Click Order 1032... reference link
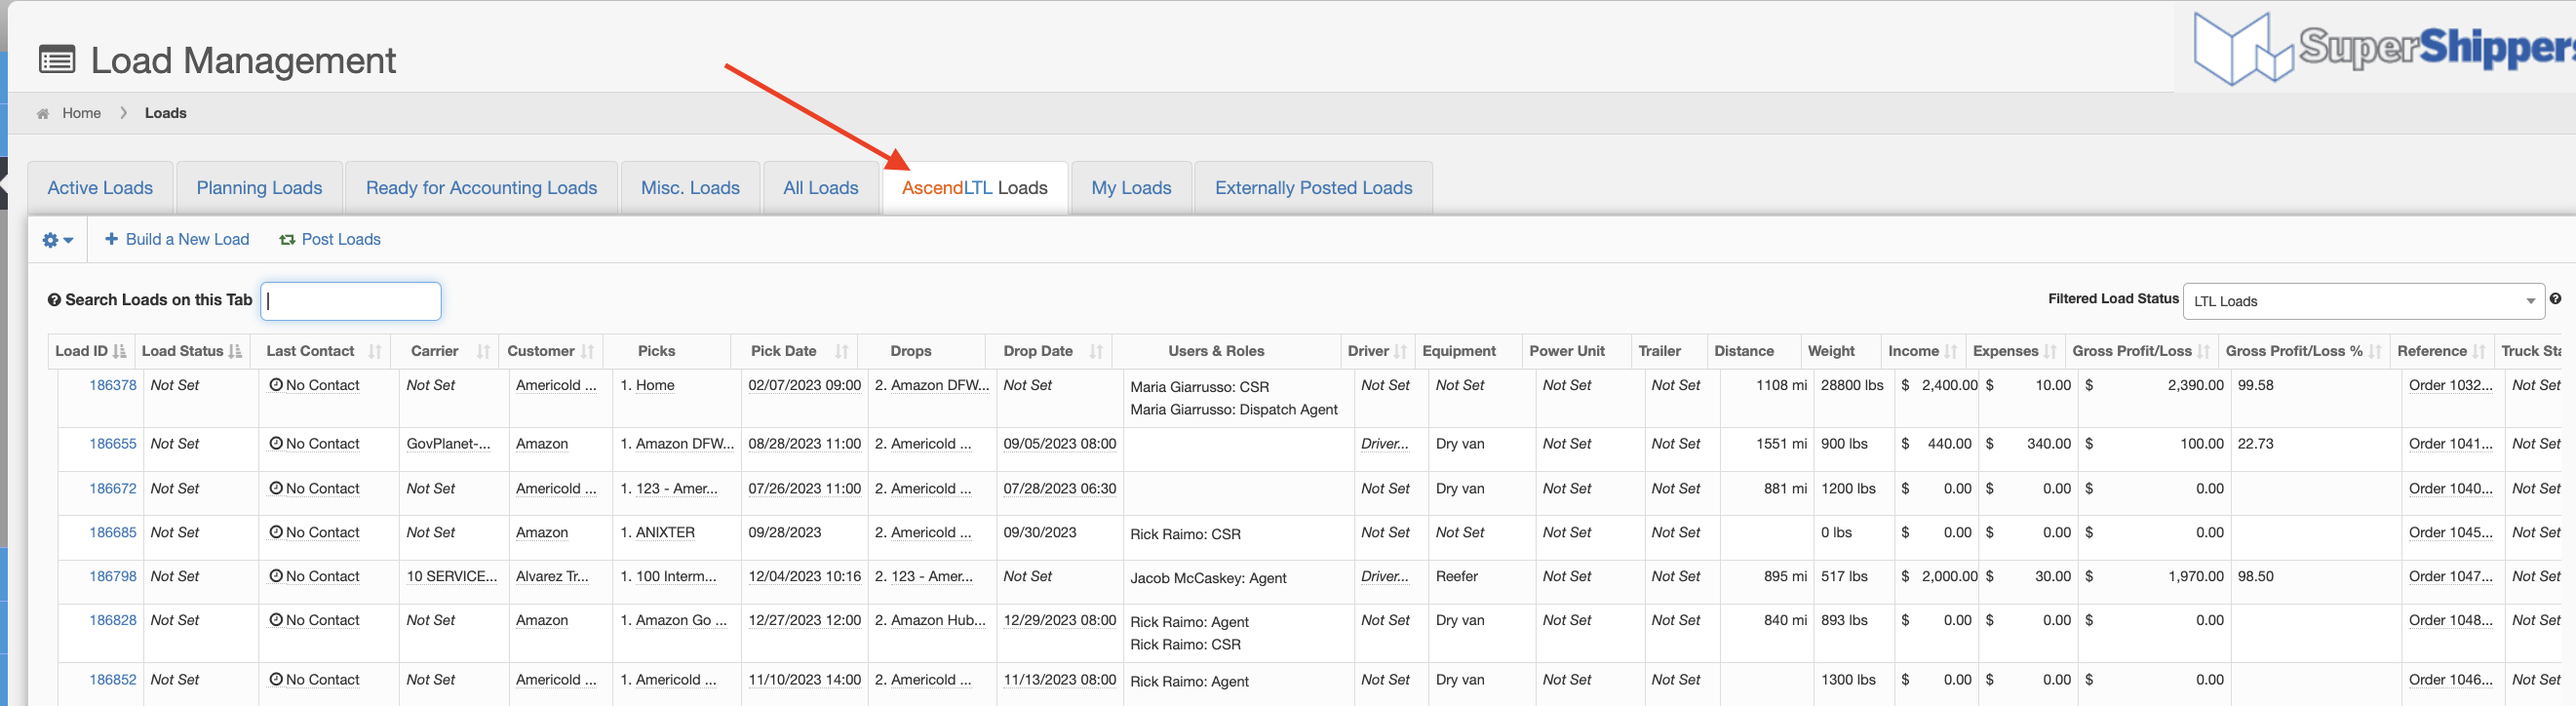Screen dimensions: 2576x706 point(2450,386)
